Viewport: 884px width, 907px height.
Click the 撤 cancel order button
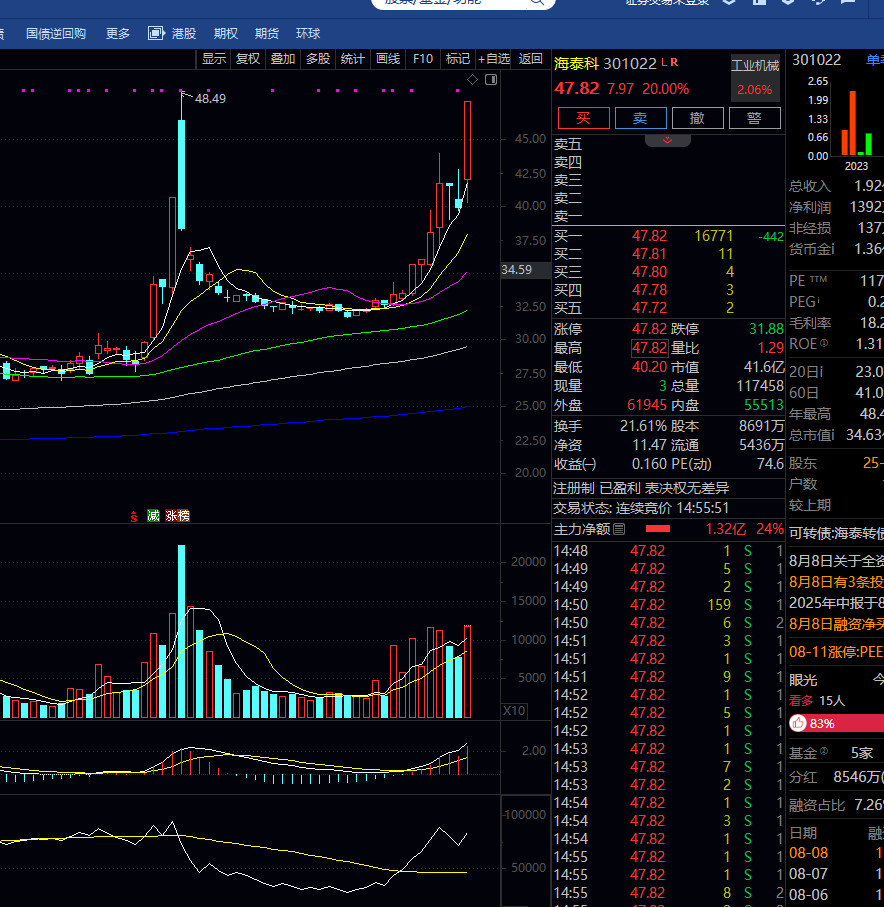(698, 118)
